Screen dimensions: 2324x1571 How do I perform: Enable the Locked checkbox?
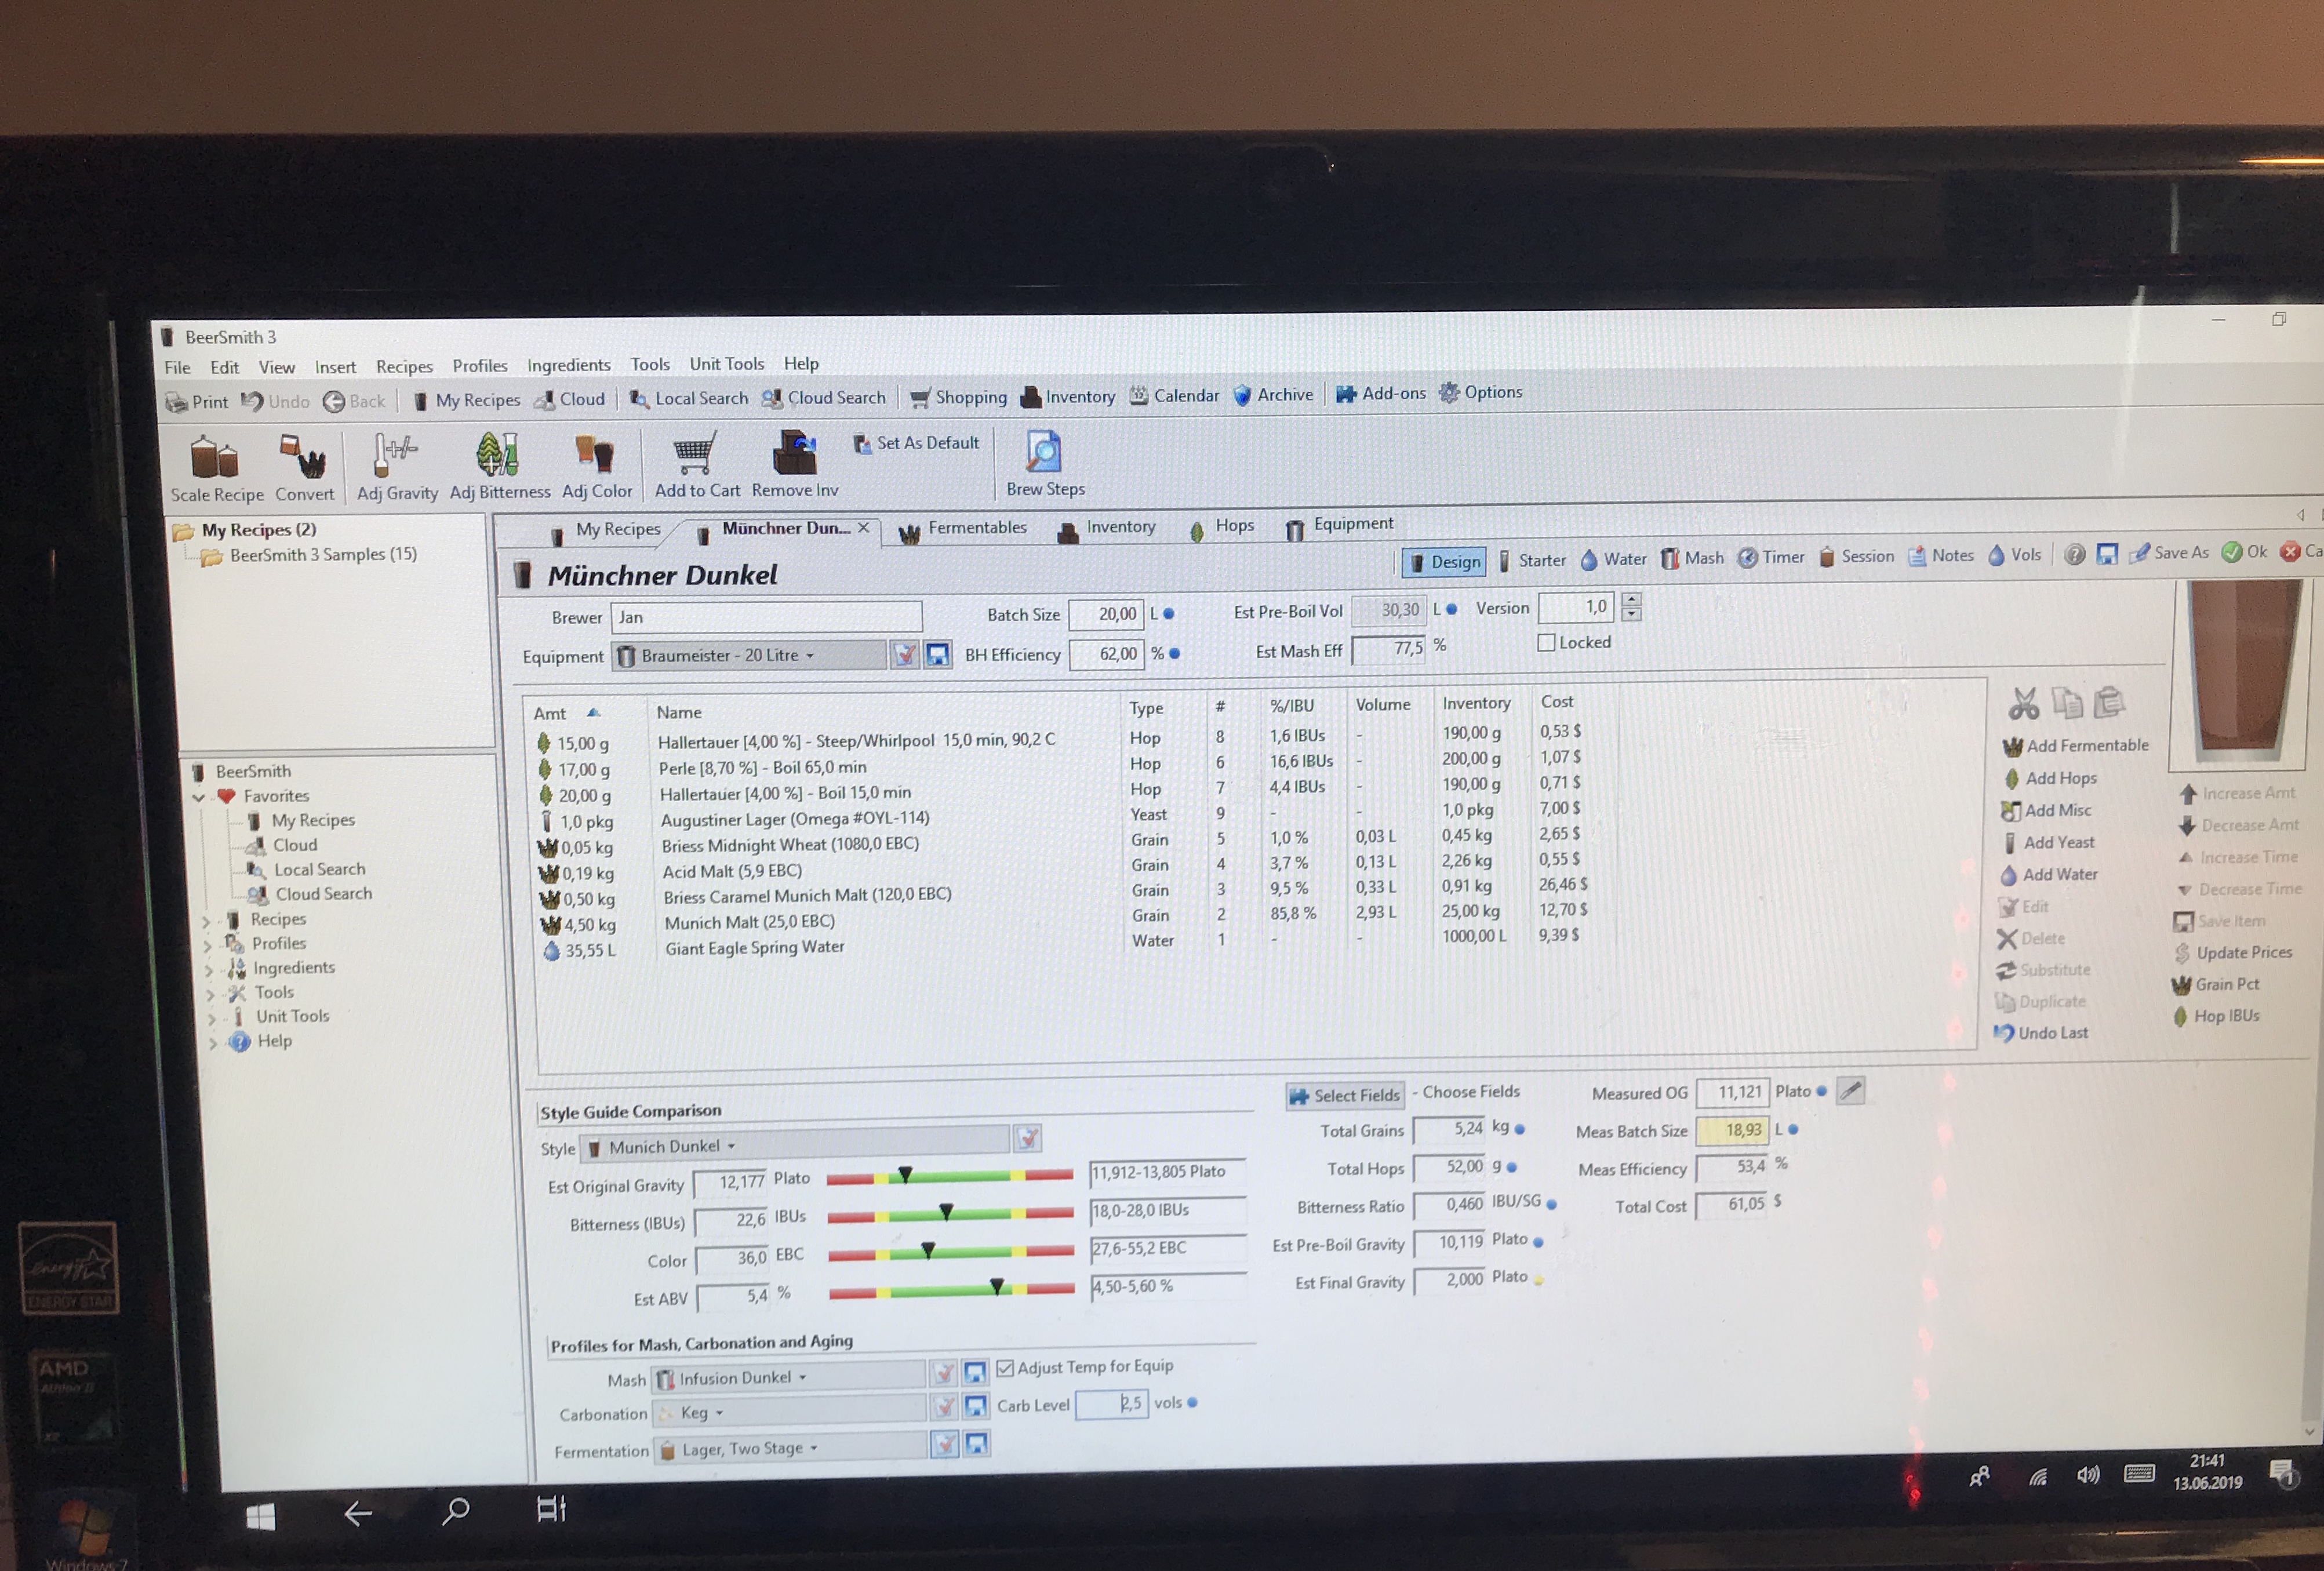[x=1546, y=643]
